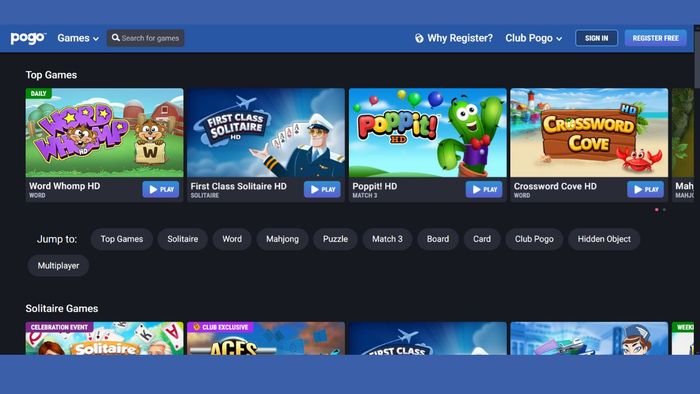Open the First Class Solitaire HD thumbnail

(266, 133)
